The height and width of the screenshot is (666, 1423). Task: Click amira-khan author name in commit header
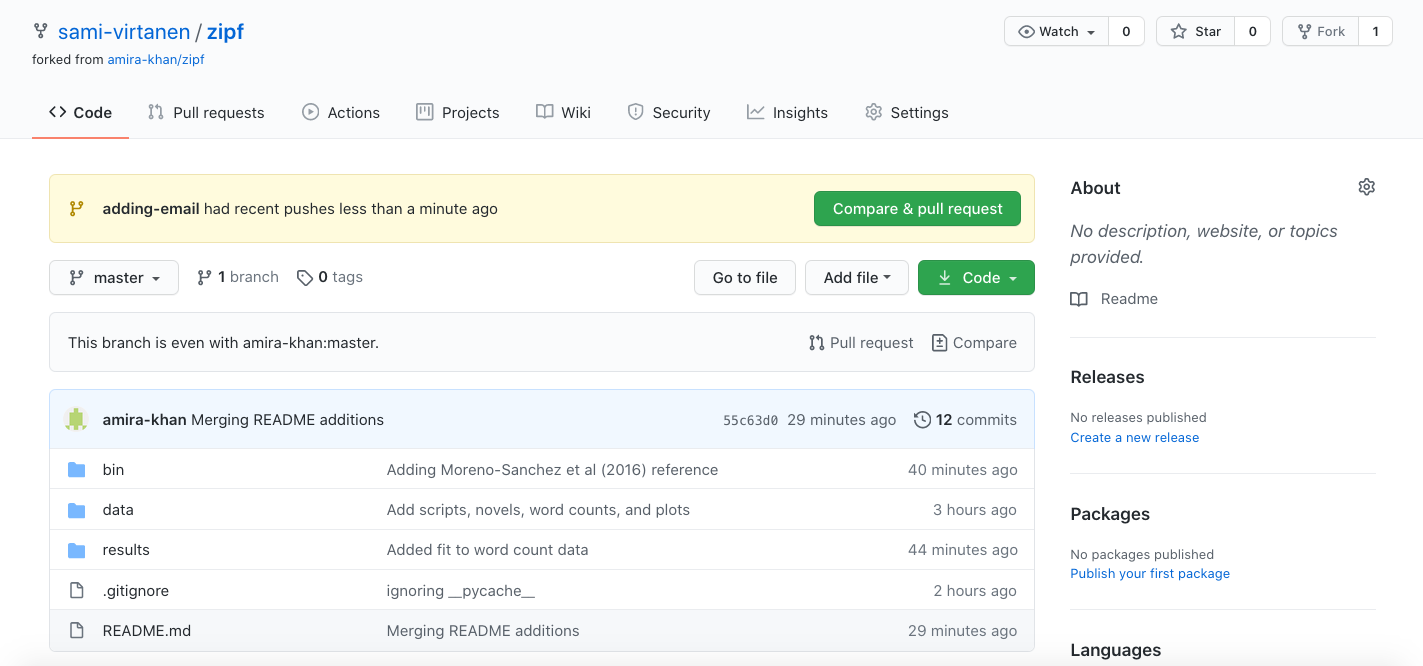tap(144, 420)
